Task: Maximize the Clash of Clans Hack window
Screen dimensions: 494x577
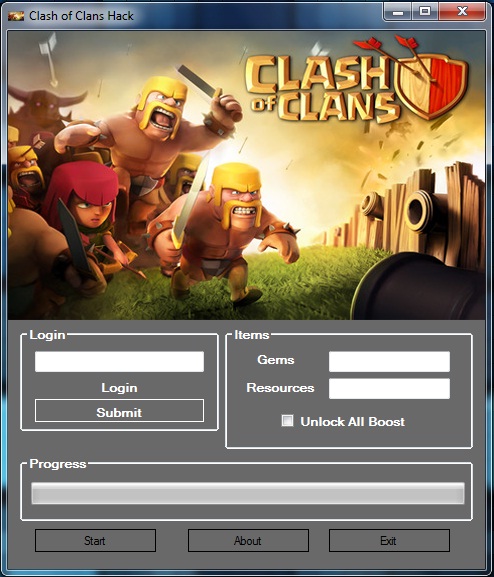Action: 425,12
